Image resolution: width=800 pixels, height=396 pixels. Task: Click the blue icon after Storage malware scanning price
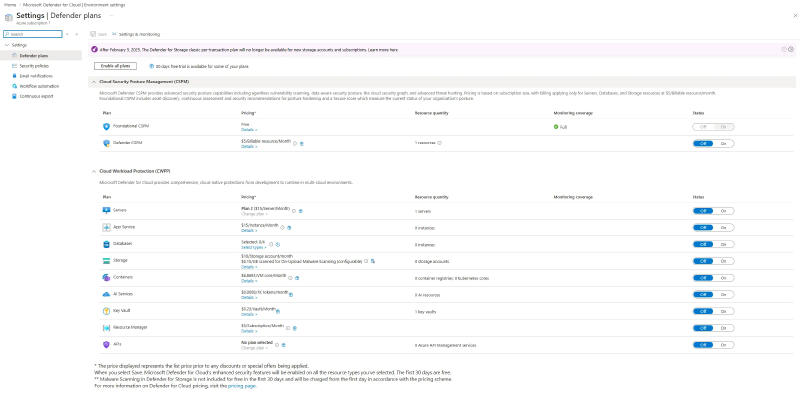373,261
